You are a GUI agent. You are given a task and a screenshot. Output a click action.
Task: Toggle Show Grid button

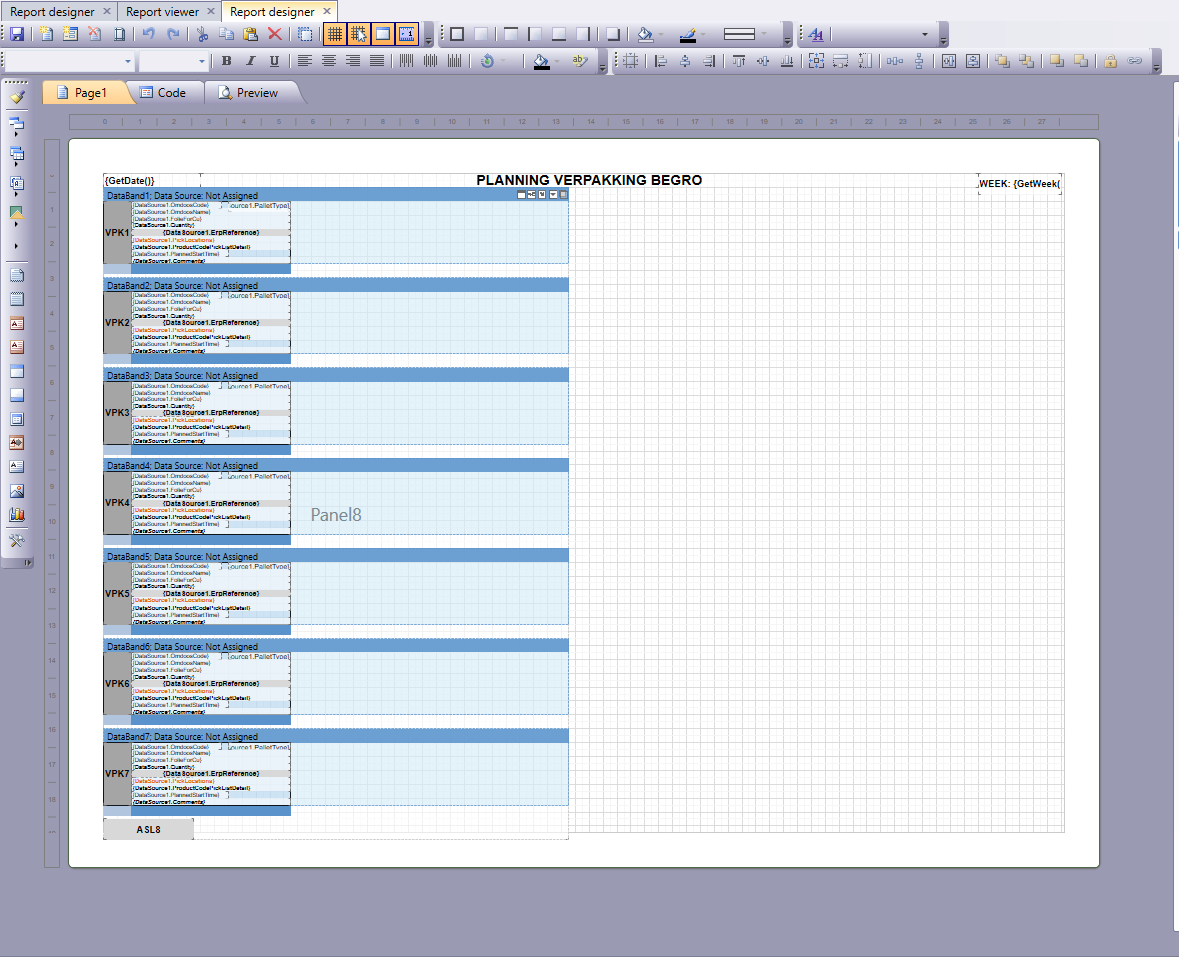(335, 34)
